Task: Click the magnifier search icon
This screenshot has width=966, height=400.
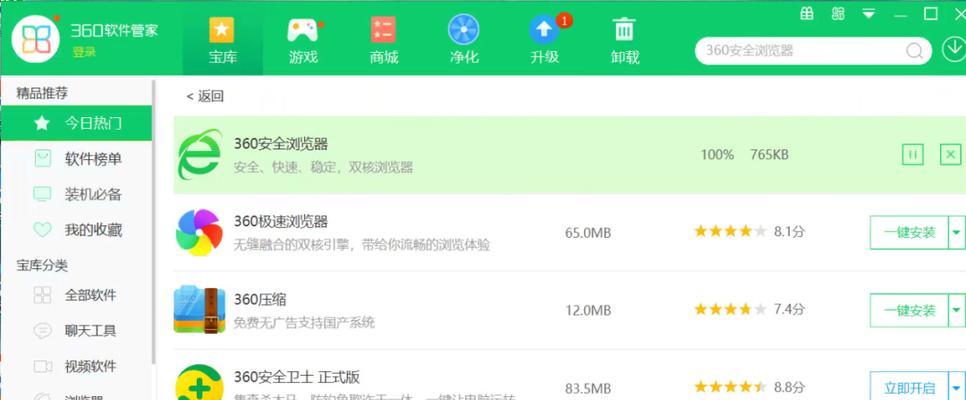Action: tap(914, 51)
